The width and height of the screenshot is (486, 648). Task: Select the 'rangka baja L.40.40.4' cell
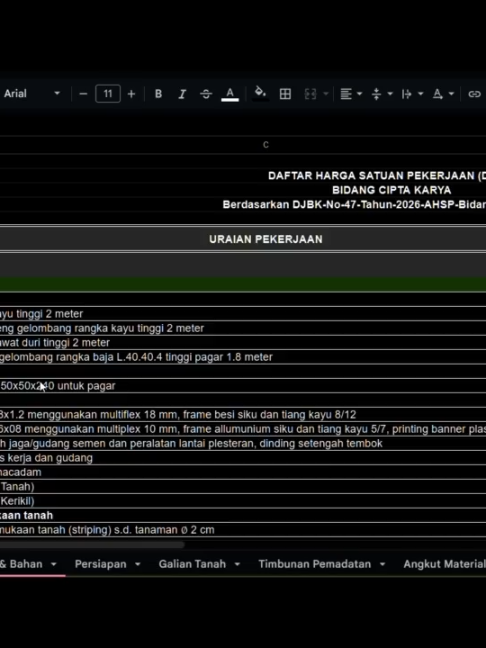point(243,357)
